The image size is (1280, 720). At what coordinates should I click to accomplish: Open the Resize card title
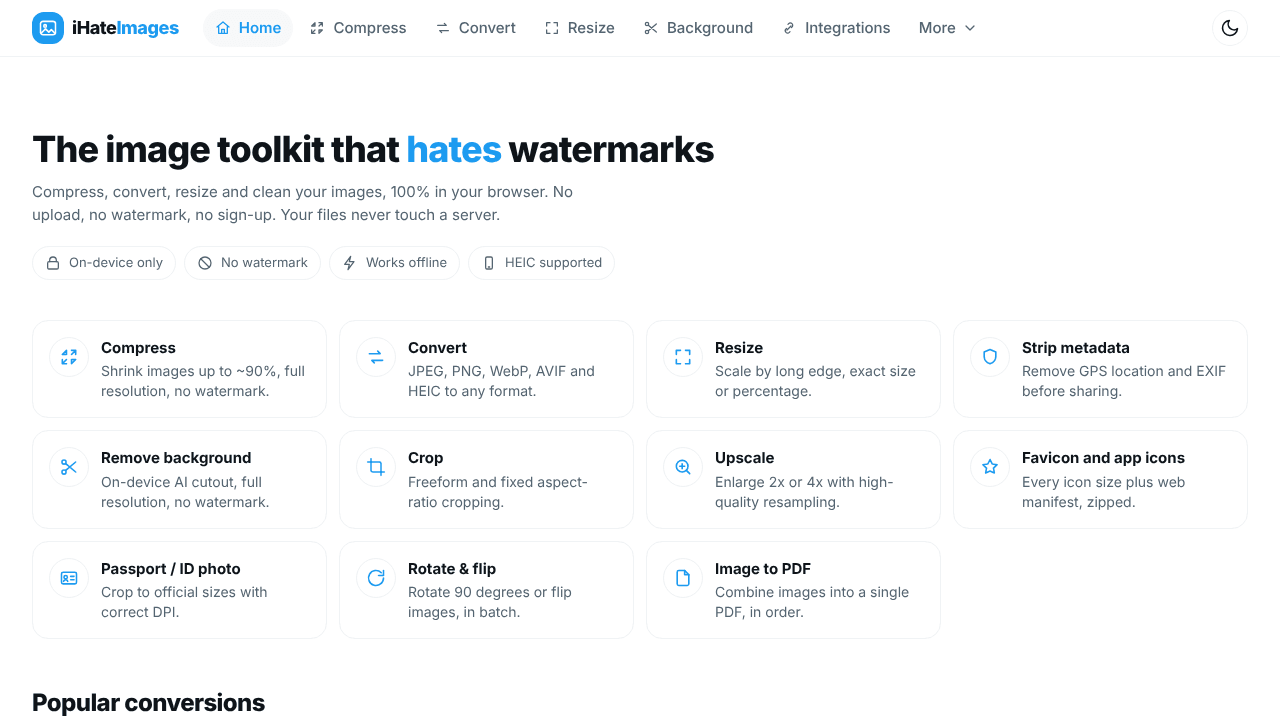point(739,348)
